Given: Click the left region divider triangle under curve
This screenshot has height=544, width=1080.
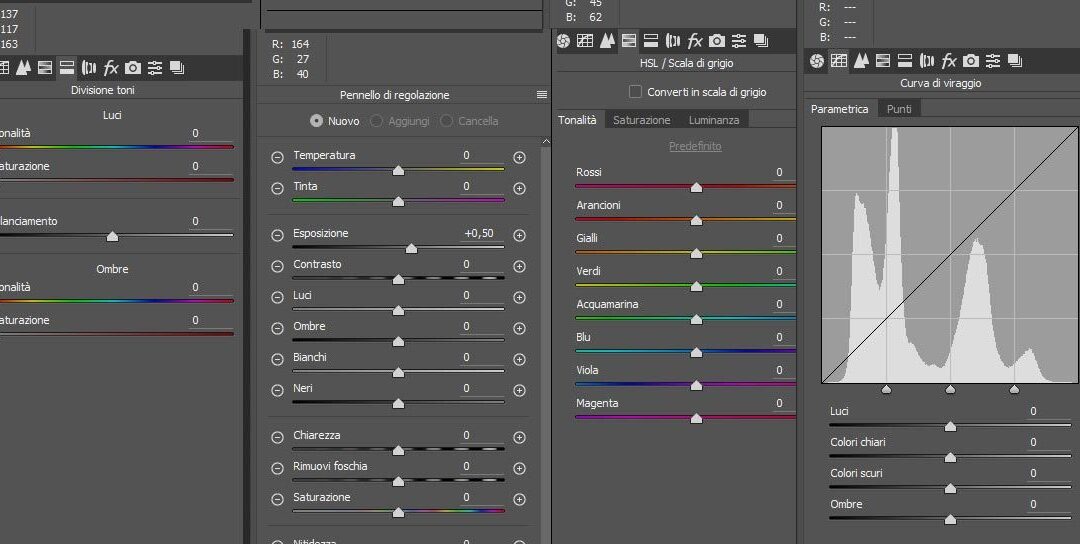Looking at the screenshot, I should [x=886, y=390].
